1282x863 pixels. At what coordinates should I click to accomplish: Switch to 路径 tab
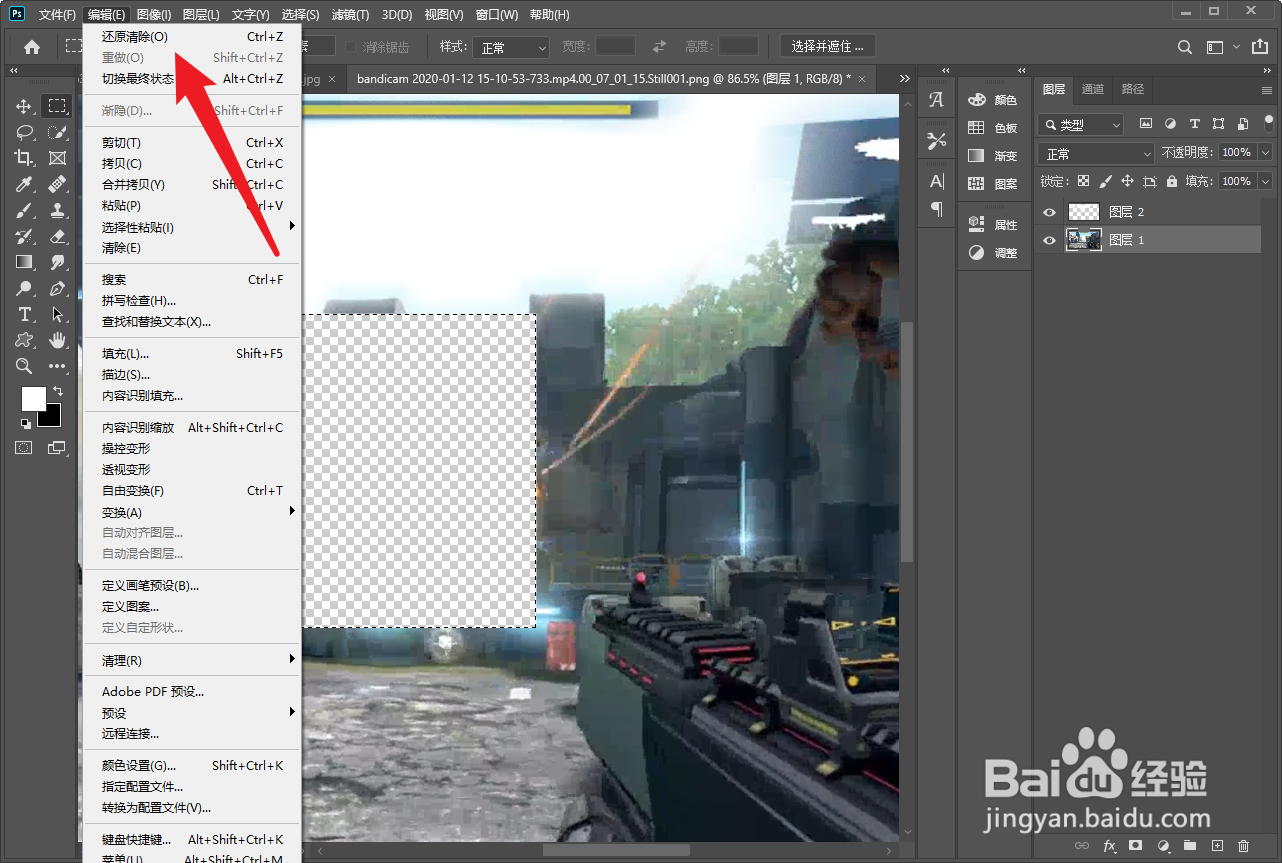tap(1133, 89)
